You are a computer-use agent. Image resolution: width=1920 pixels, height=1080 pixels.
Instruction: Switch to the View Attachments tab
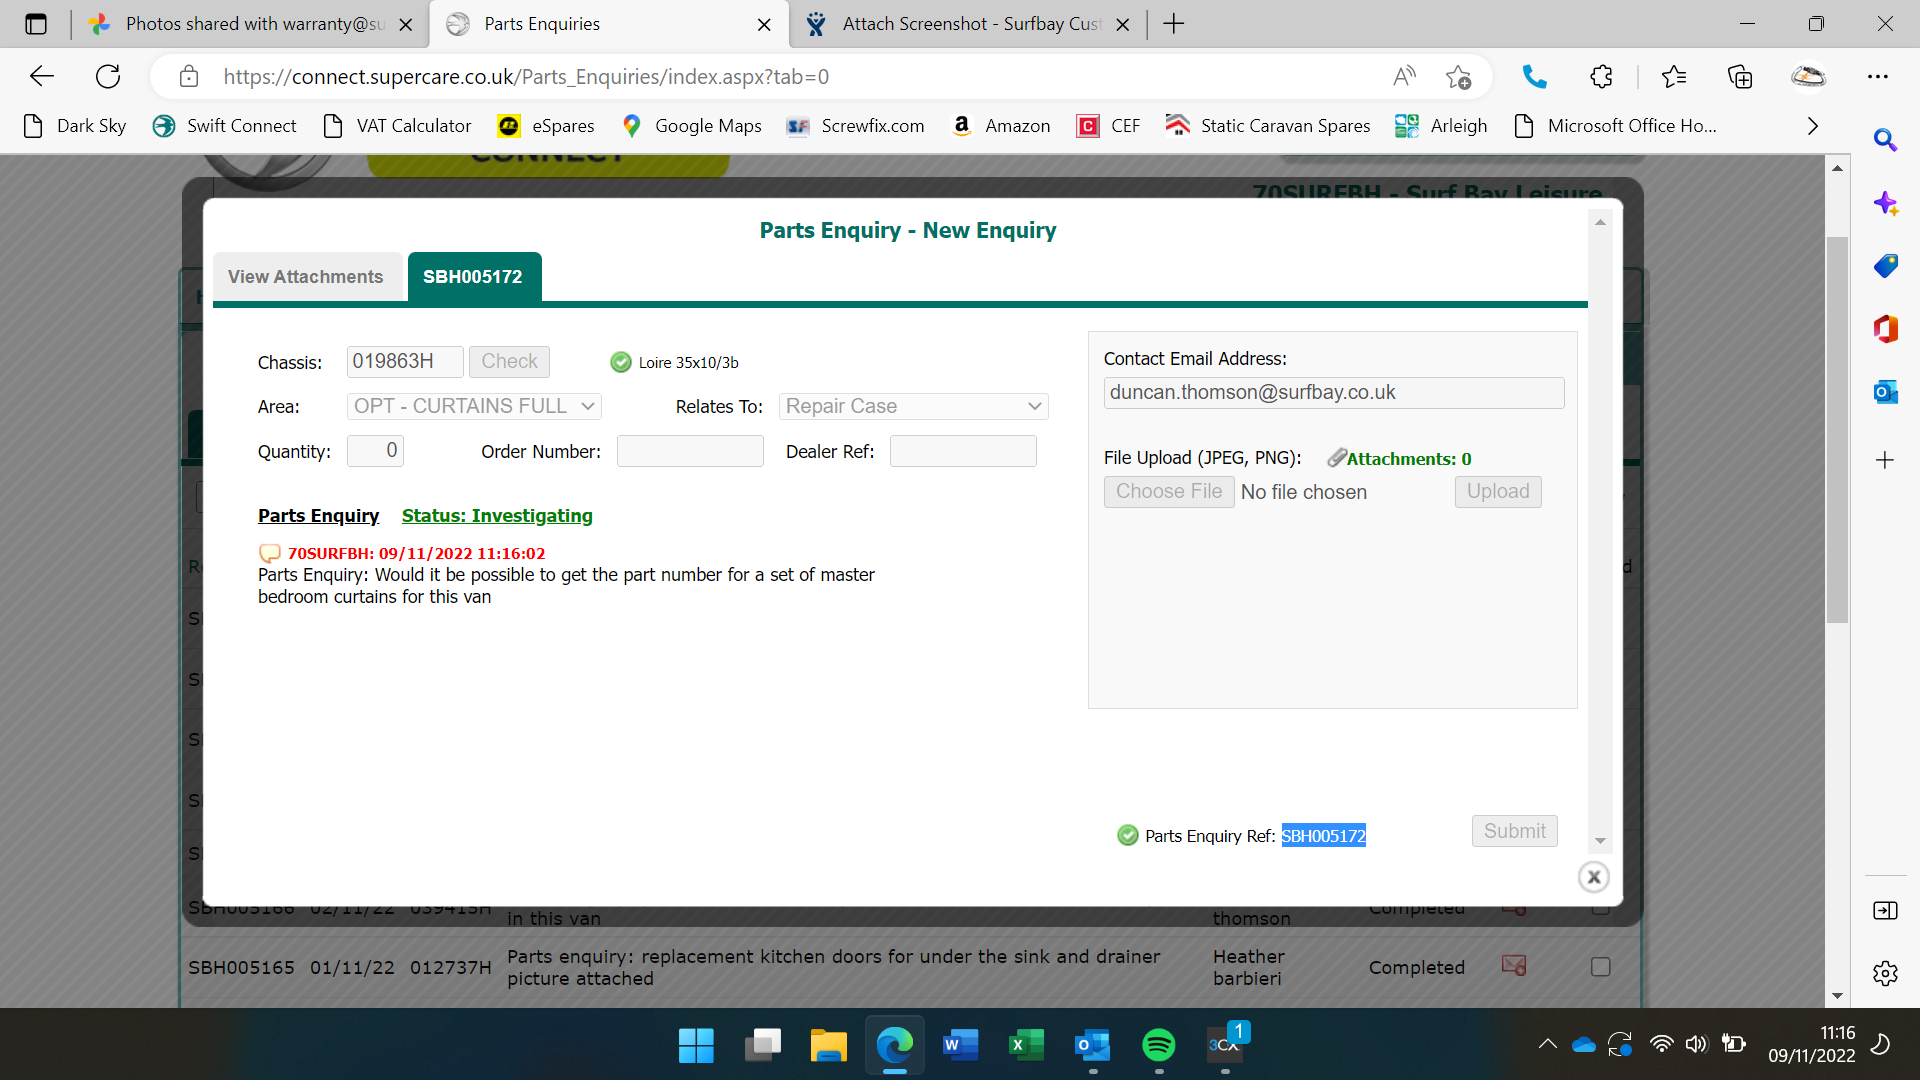click(305, 277)
